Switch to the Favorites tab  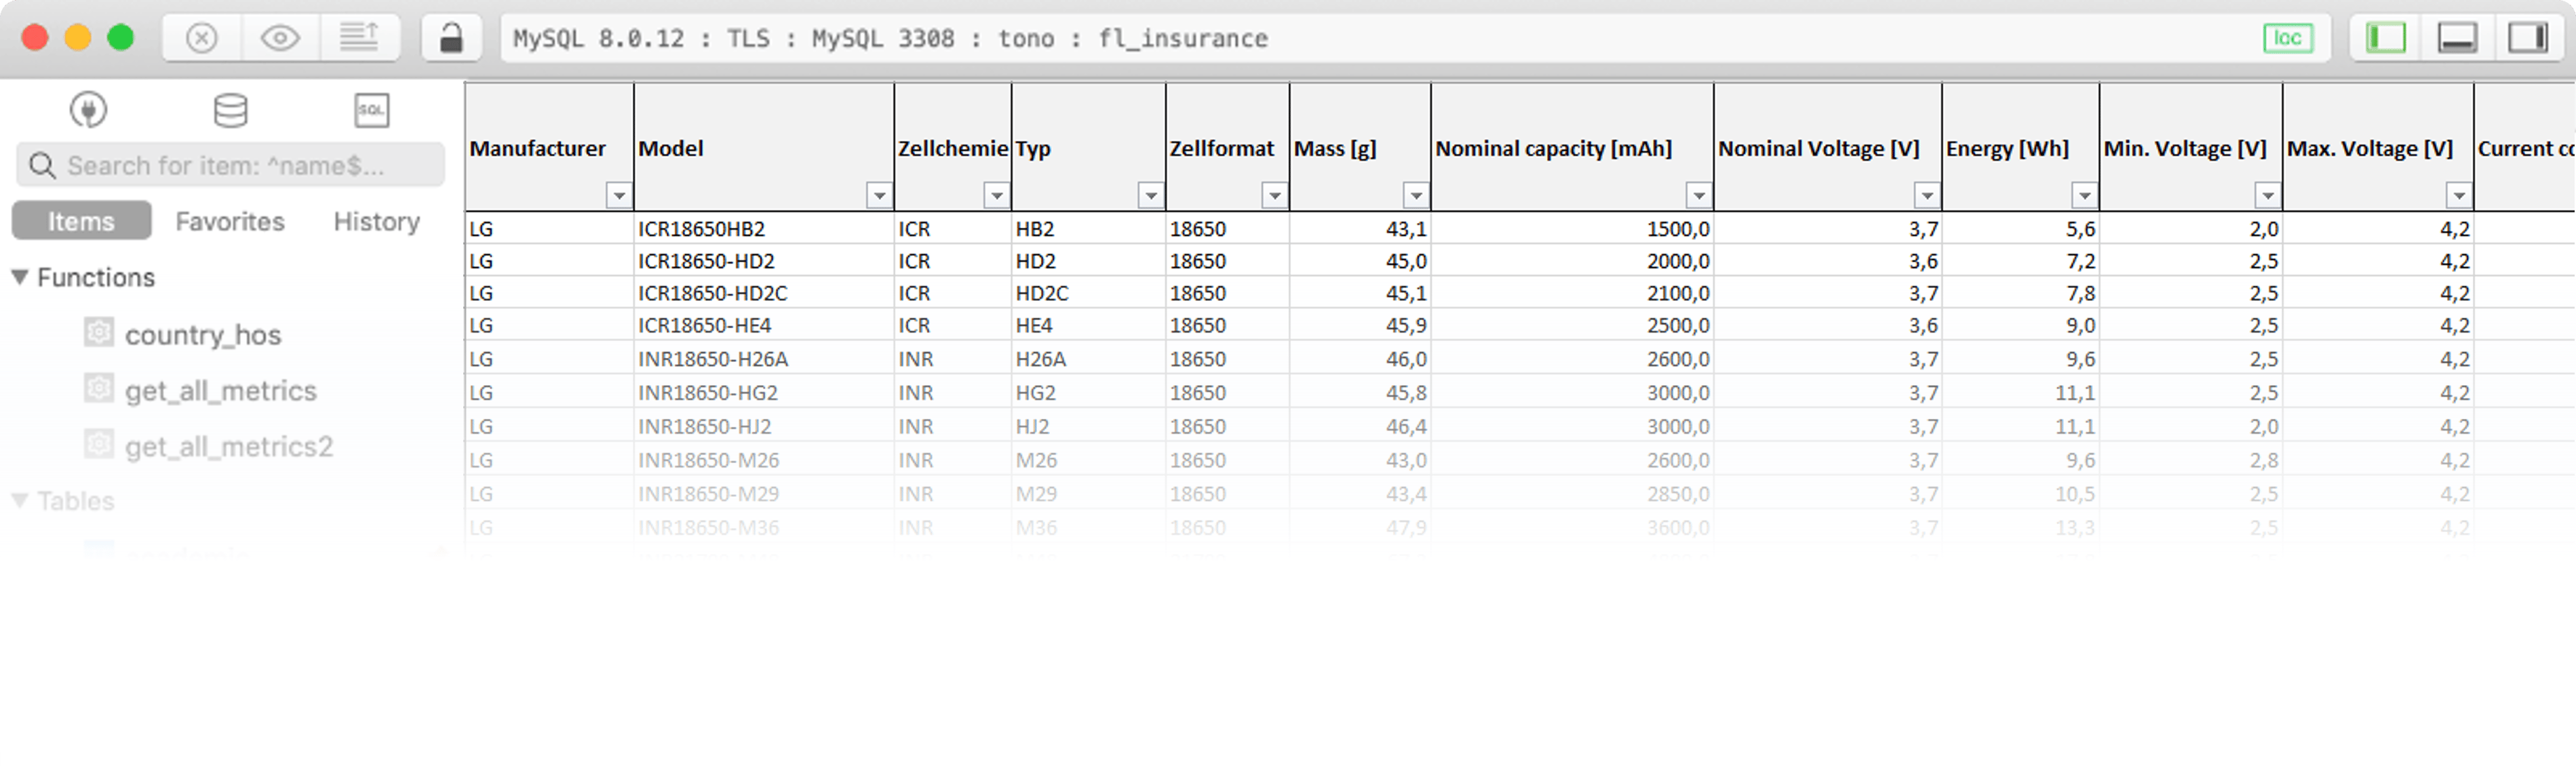pos(230,221)
